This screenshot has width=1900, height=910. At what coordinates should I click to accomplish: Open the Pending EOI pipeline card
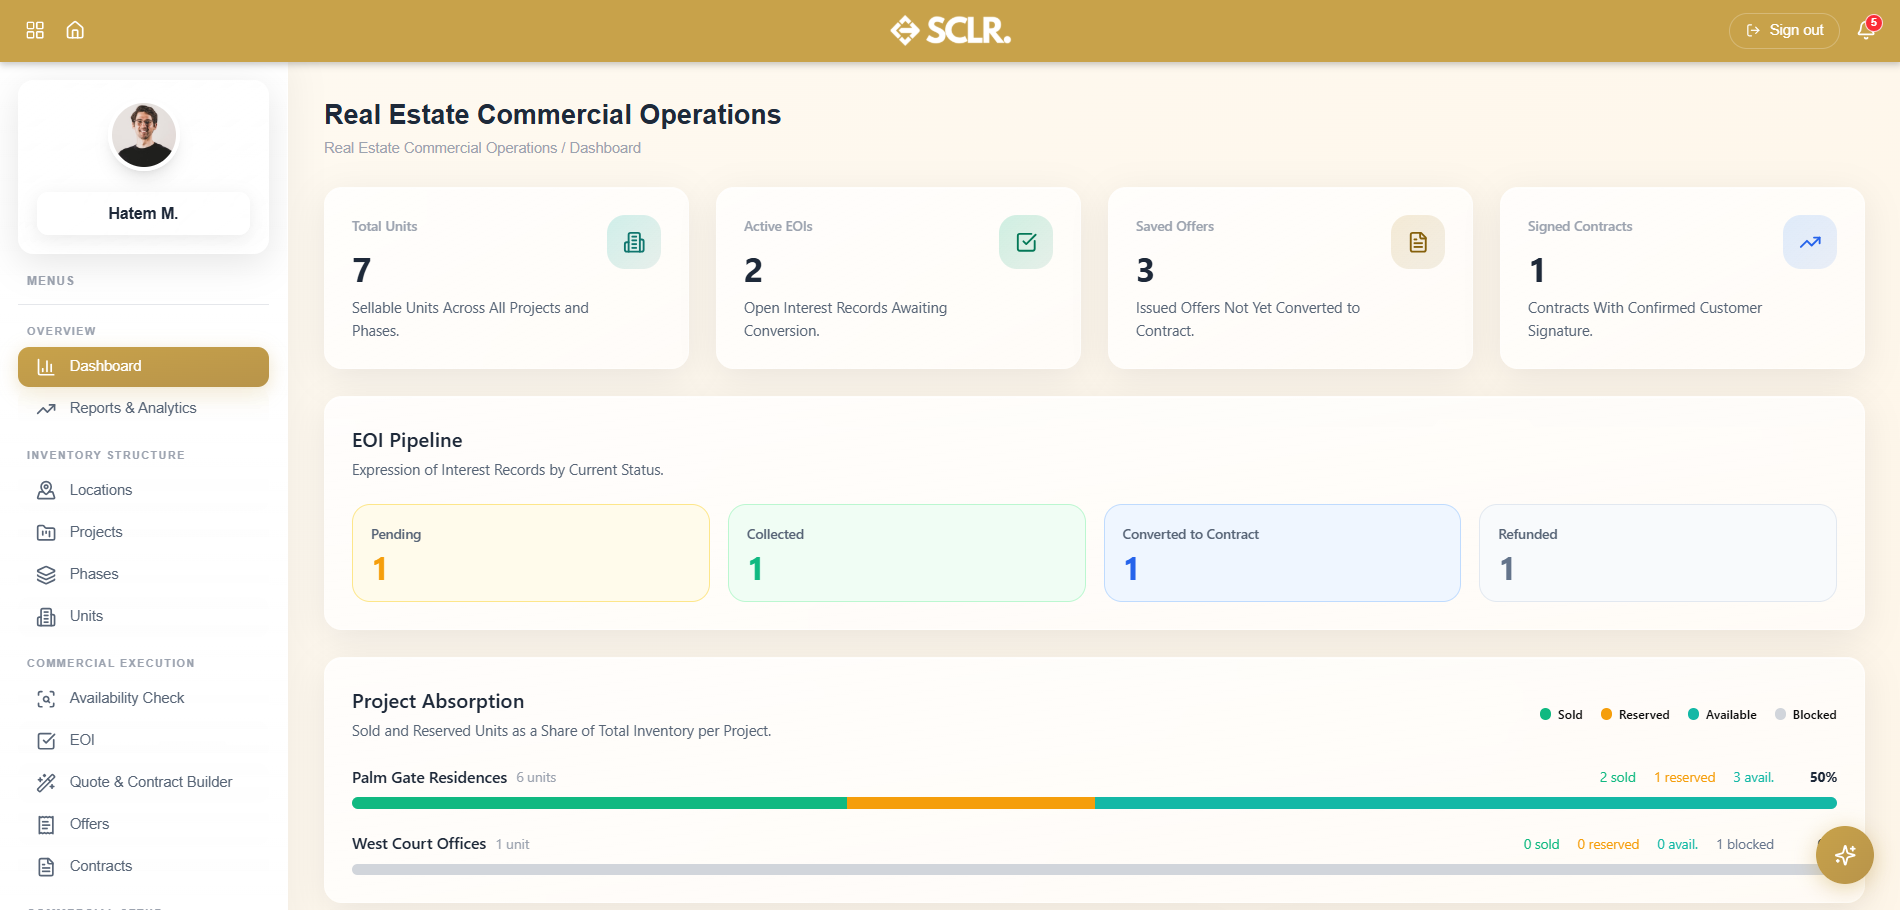[531, 553]
